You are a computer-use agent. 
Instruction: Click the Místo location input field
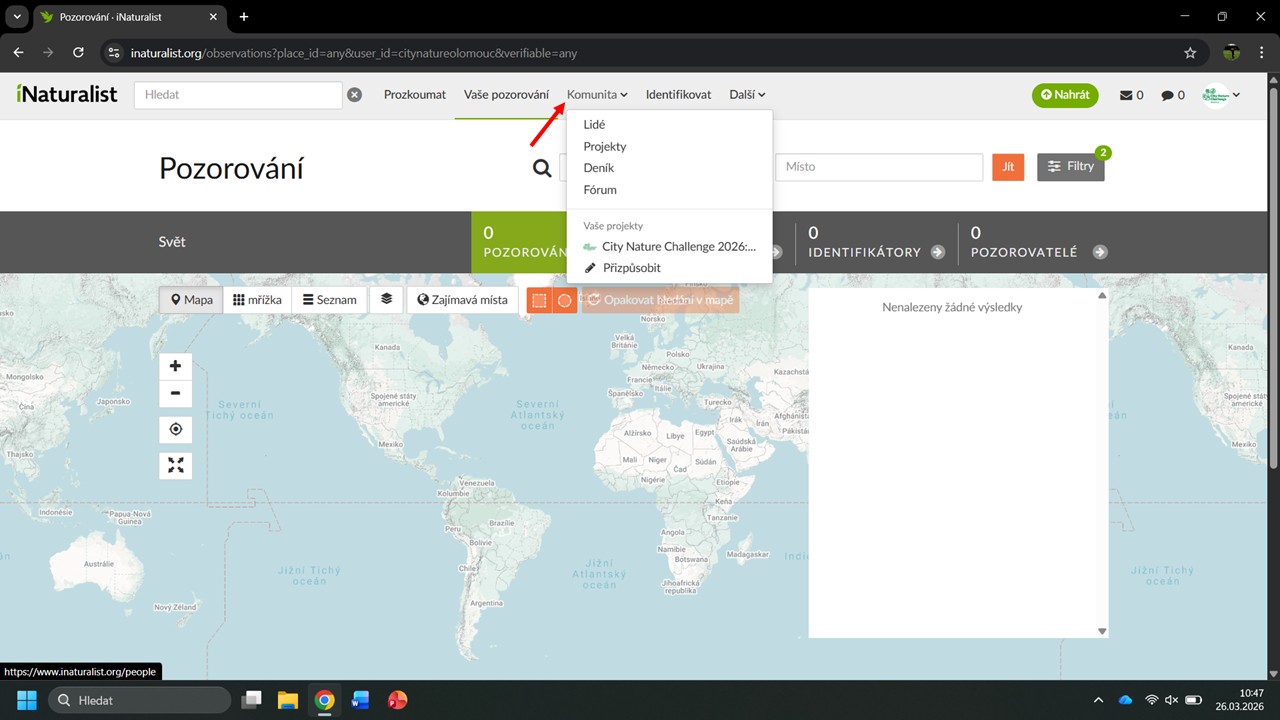tap(879, 167)
